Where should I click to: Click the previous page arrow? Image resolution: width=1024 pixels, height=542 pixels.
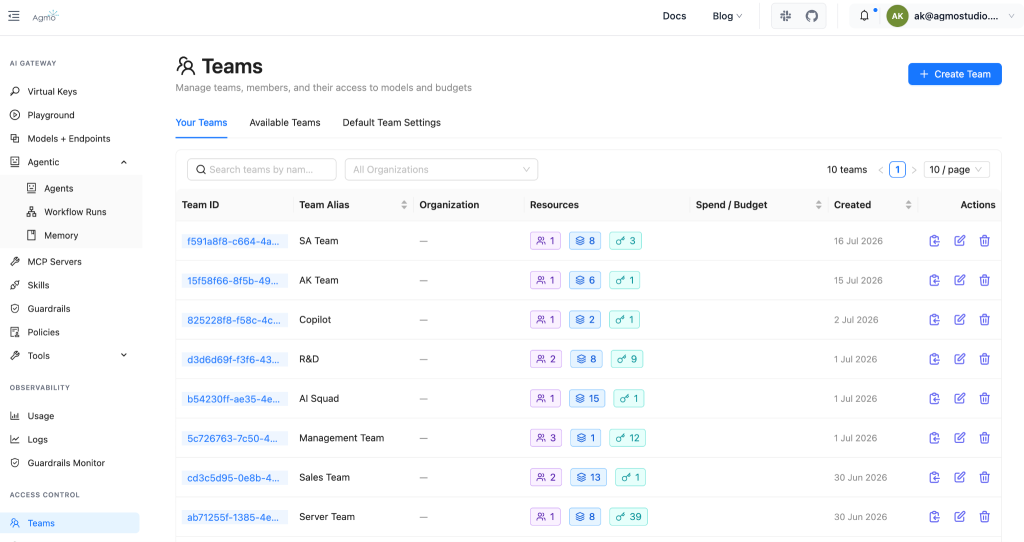pyautogui.click(x=880, y=170)
